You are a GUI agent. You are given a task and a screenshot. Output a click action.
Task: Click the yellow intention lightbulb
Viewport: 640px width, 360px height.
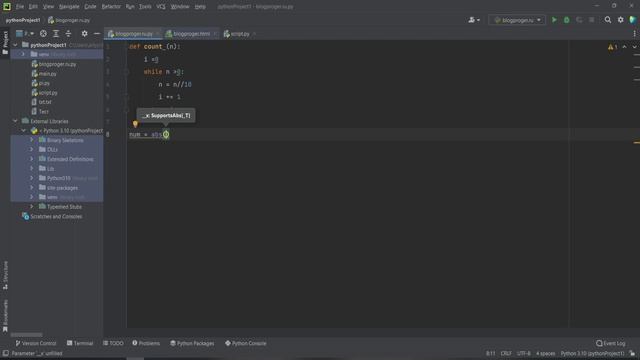(x=135, y=124)
